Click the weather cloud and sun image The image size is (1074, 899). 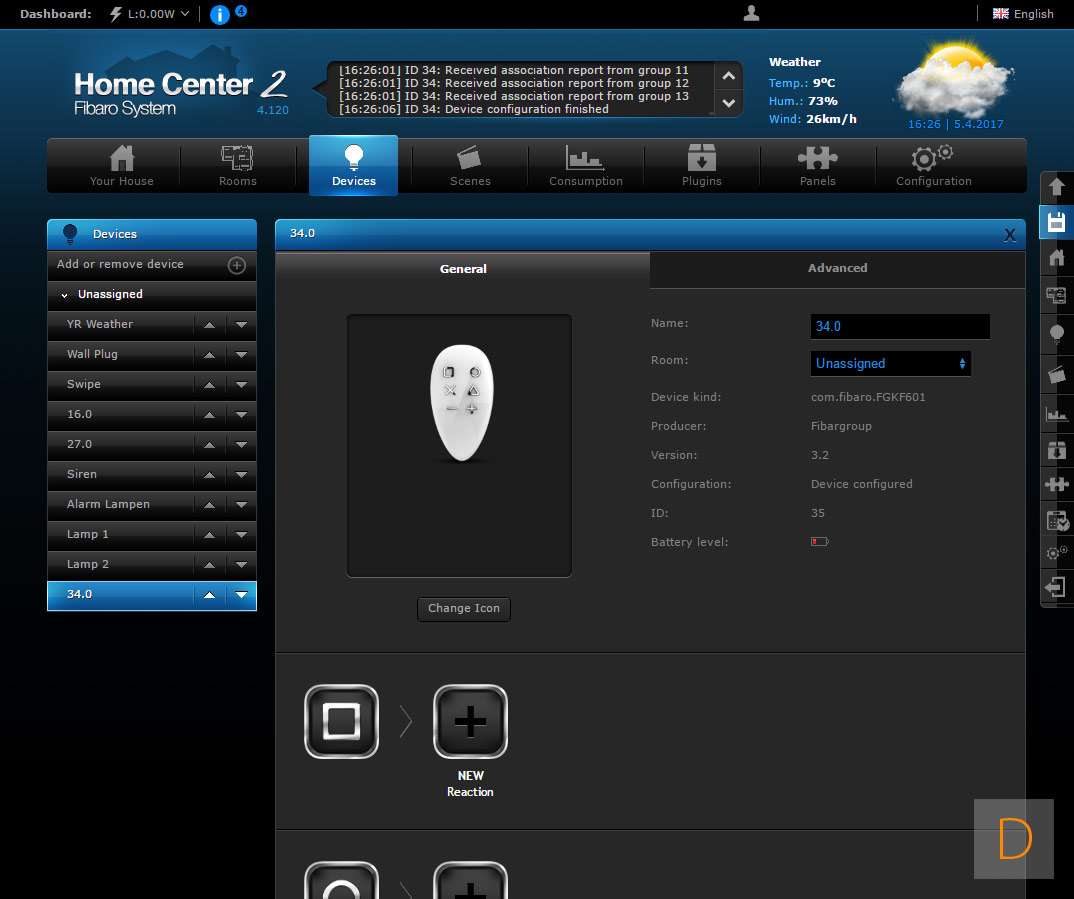[x=954, y=80]
